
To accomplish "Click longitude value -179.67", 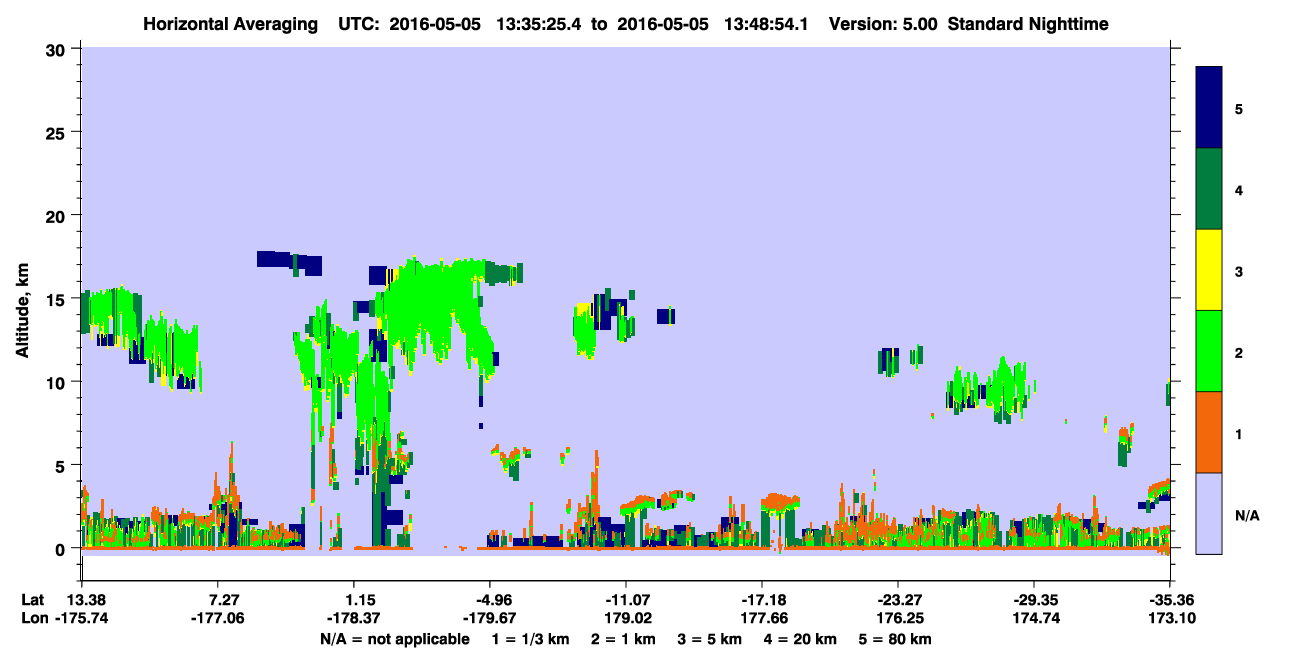I will (489, 619).
